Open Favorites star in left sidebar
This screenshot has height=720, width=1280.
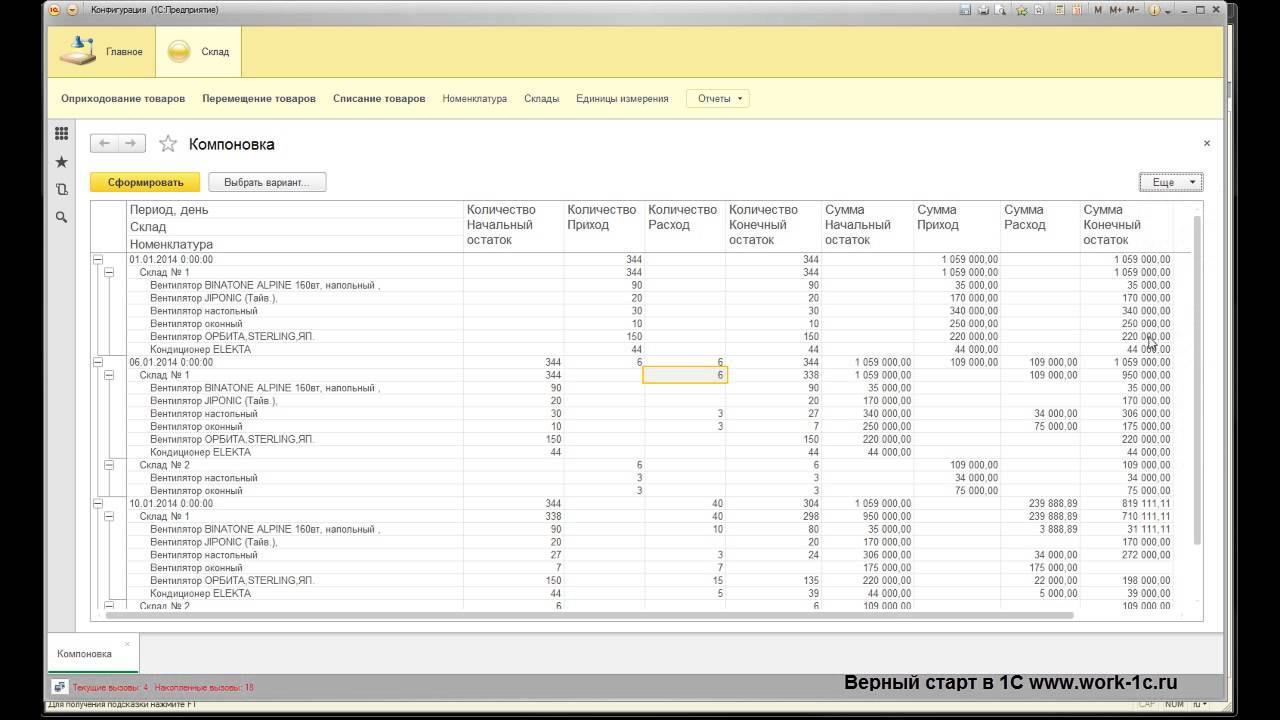(62, 162)
